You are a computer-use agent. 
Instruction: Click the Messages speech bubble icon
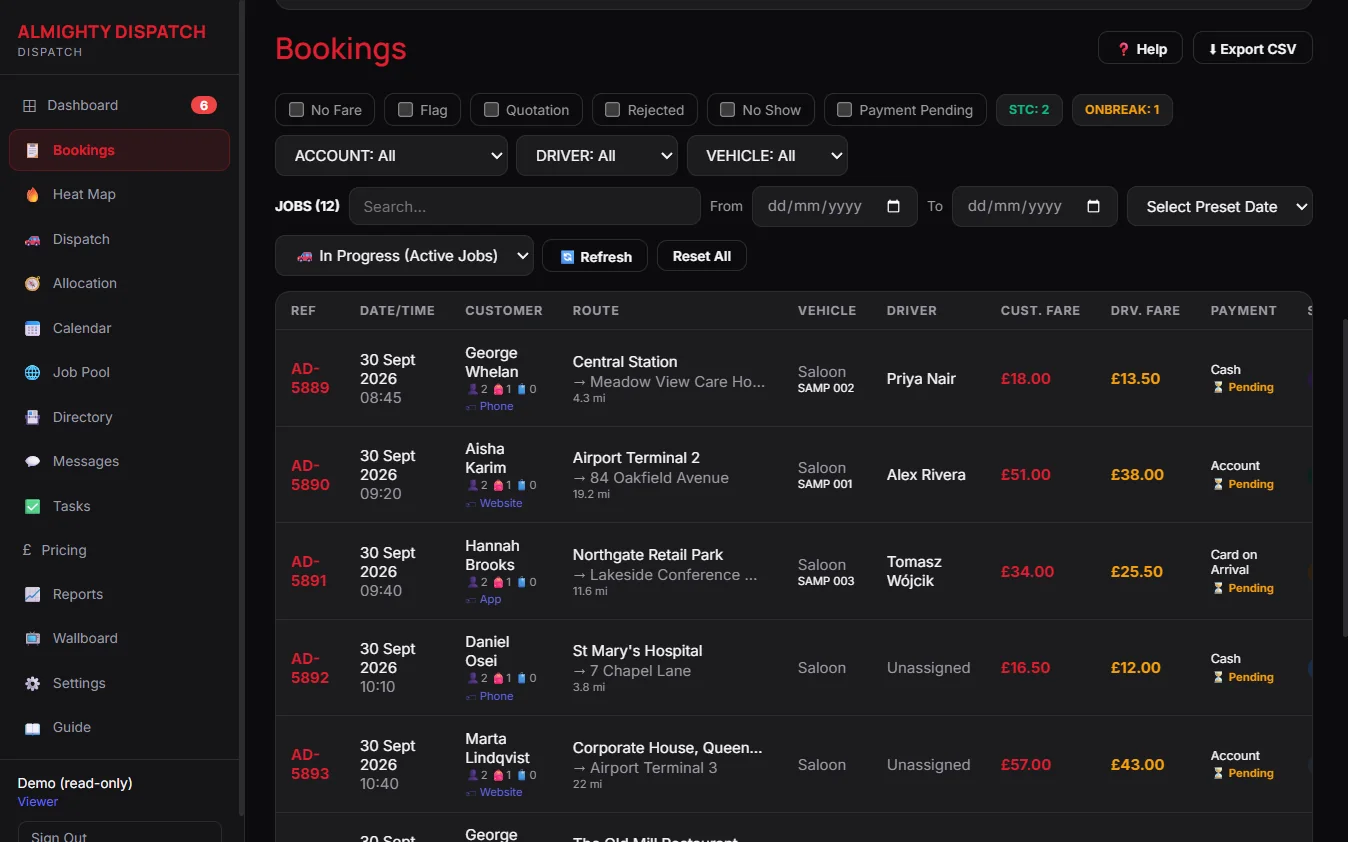[x=33, y=461]
